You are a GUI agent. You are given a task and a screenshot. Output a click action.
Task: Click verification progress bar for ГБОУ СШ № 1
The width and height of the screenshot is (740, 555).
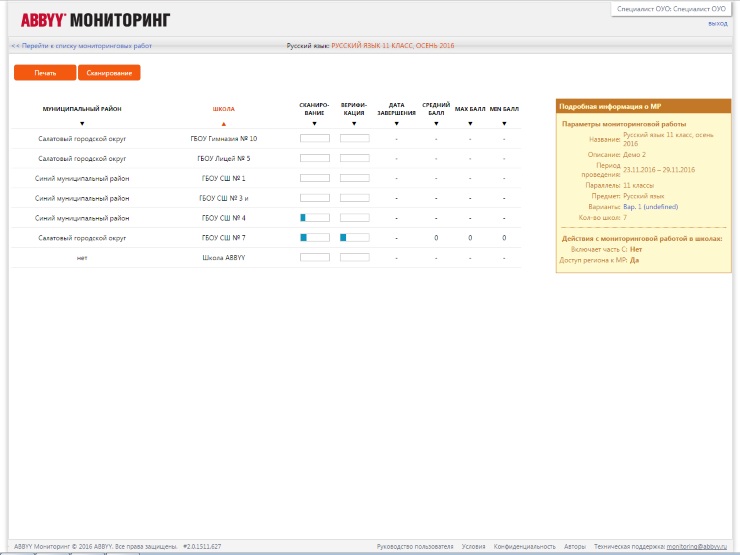pyautogui.click(x=354, y=178)
